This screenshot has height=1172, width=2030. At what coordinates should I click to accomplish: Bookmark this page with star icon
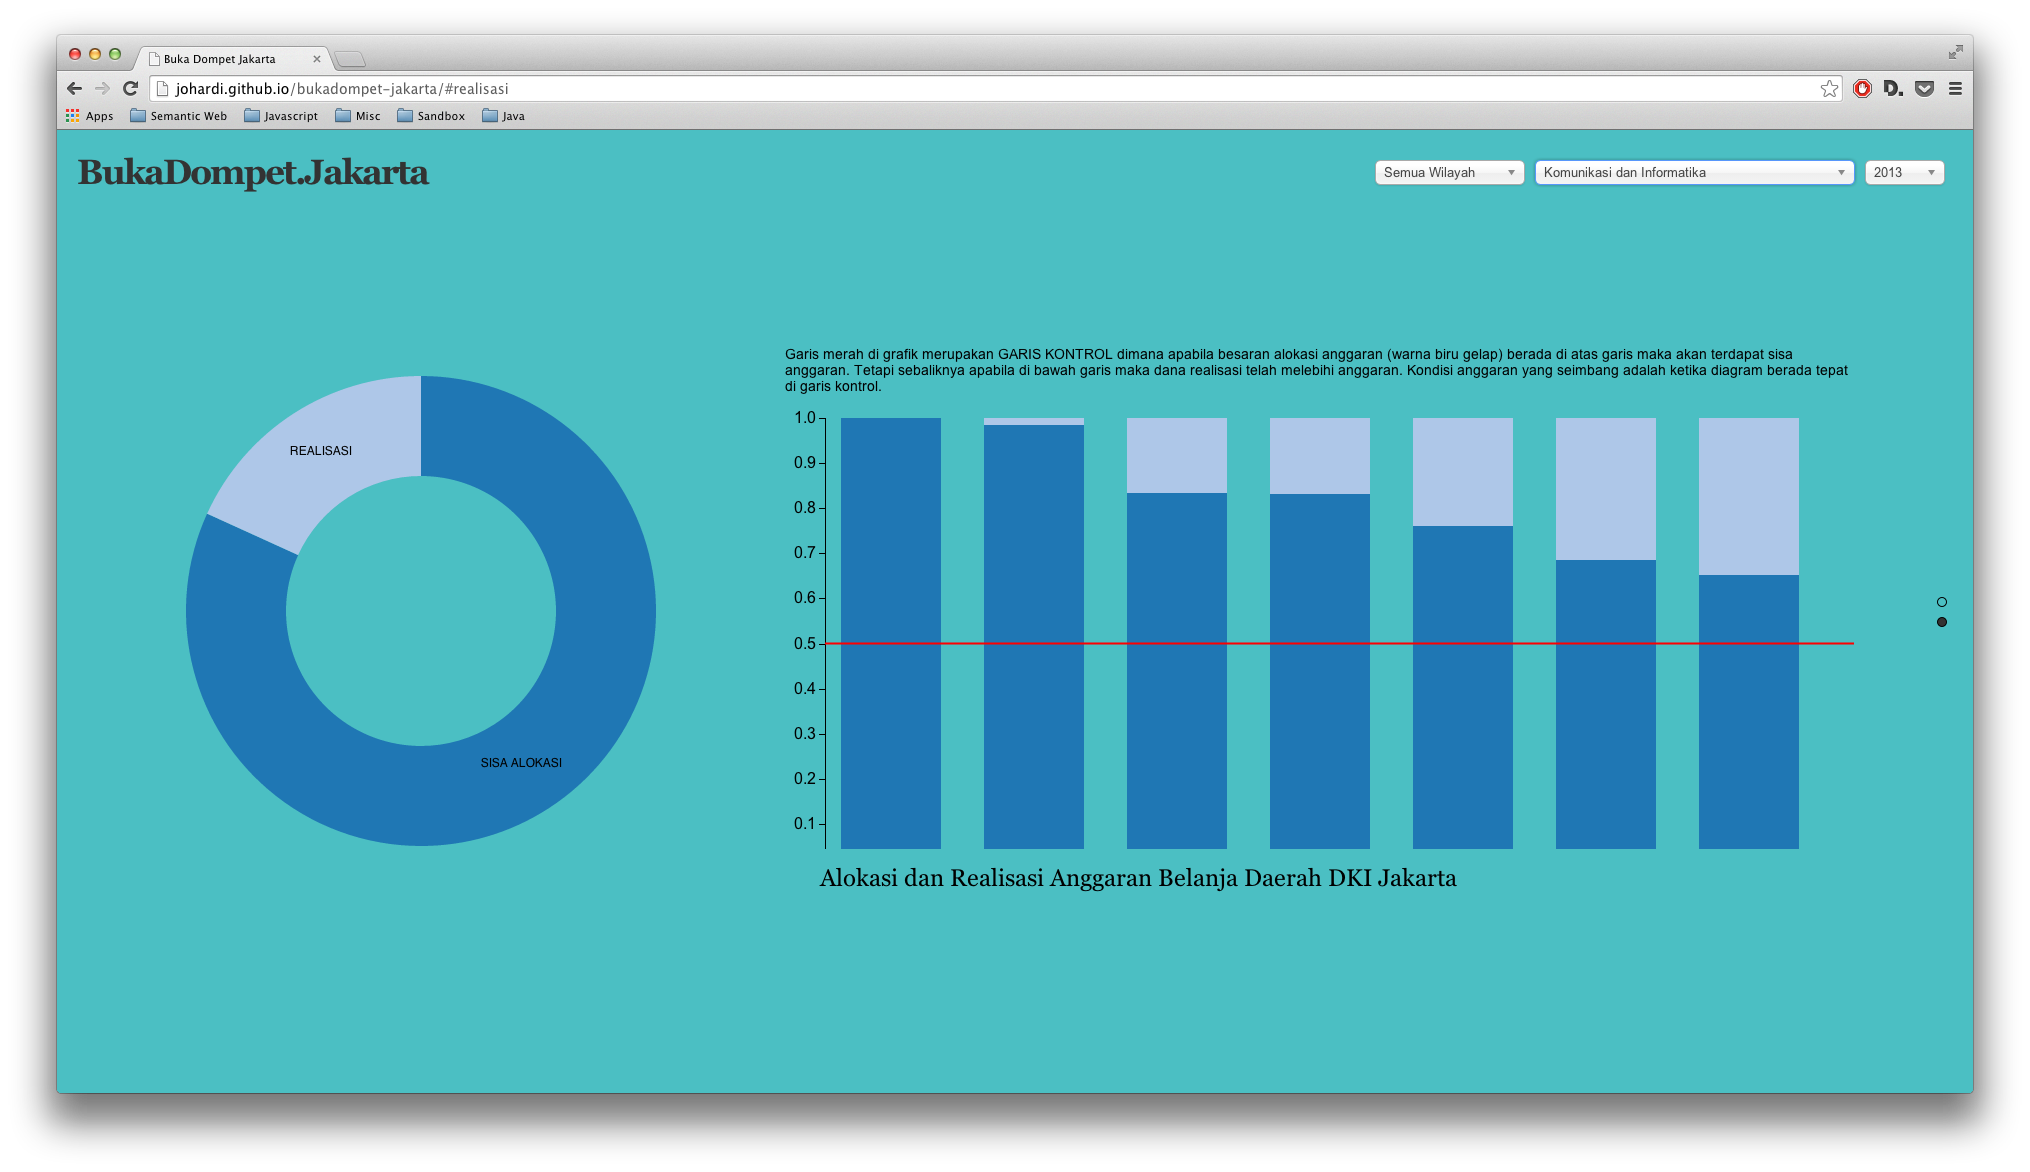(x=1829, y=88)
